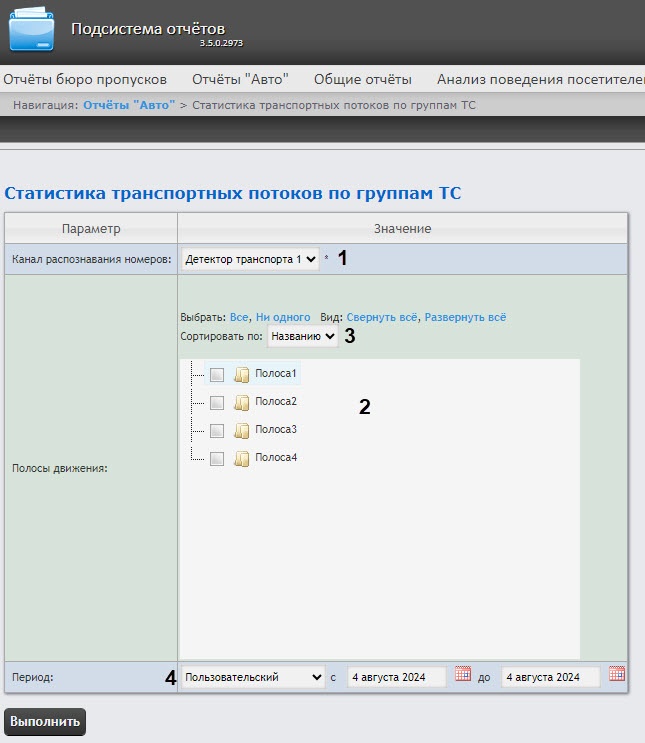Enable the Полоса2 lane checkbox
645x743 pixels.
click(217, 402)
